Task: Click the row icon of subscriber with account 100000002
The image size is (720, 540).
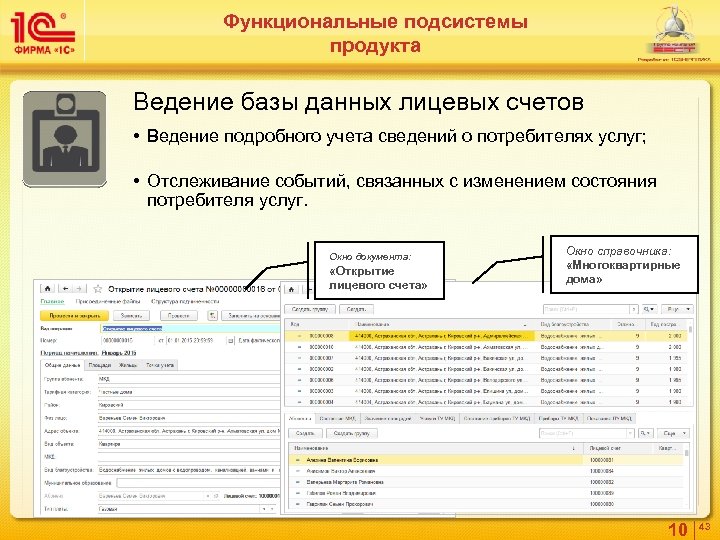Action: [x=297, y=482]
